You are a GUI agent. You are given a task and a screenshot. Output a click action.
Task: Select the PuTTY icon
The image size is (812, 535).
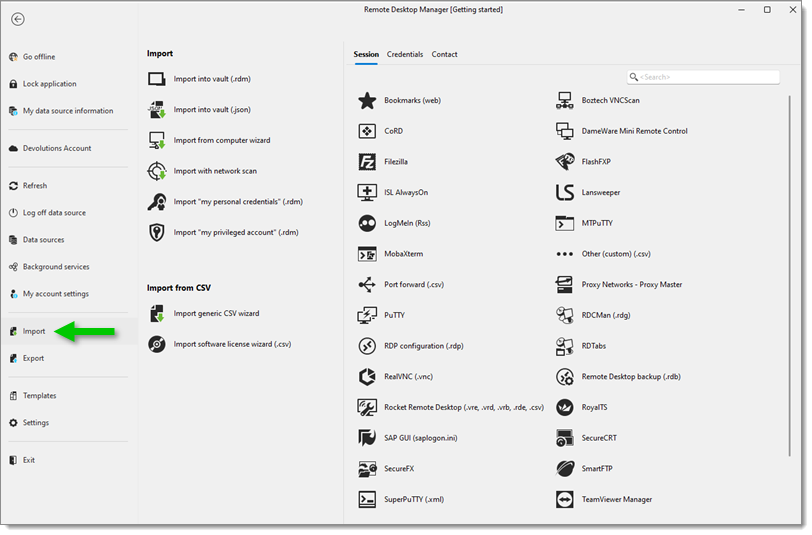pos(367,315)
